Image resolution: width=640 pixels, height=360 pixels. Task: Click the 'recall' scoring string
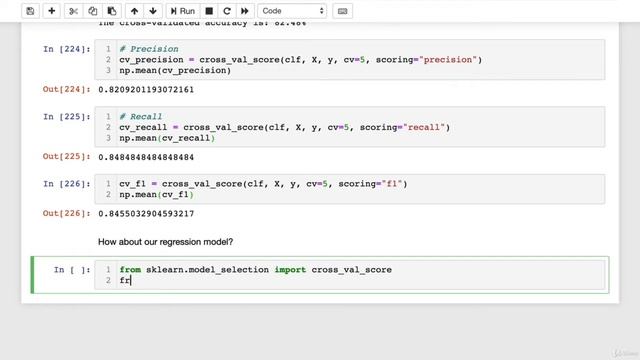coord(424,127)
